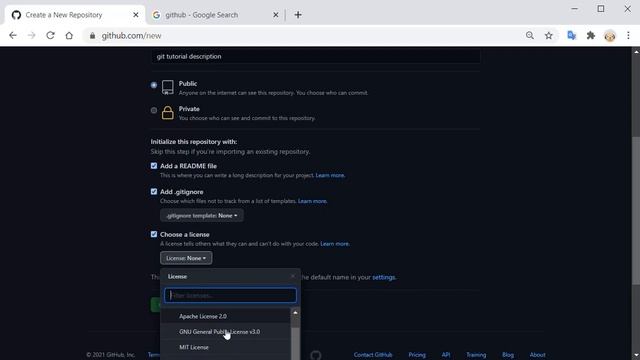
Task: Open the Extensions puzzle icon
Action: point(590,36)
